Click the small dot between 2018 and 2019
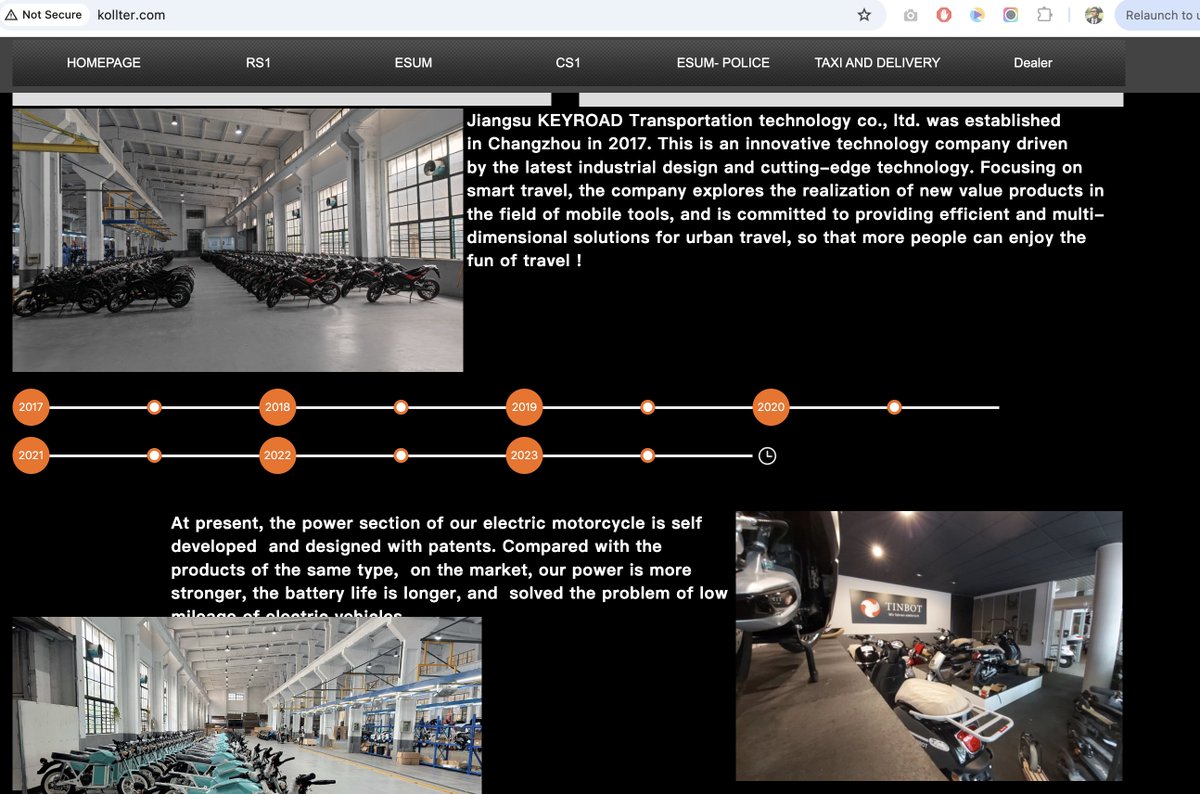Viewport: 1200px width, 794px height. pos(401,407)
